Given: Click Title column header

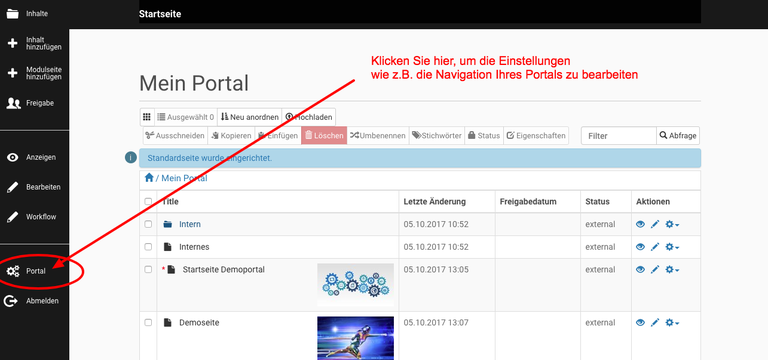Looking at the screenshot, I should point(170,202).
